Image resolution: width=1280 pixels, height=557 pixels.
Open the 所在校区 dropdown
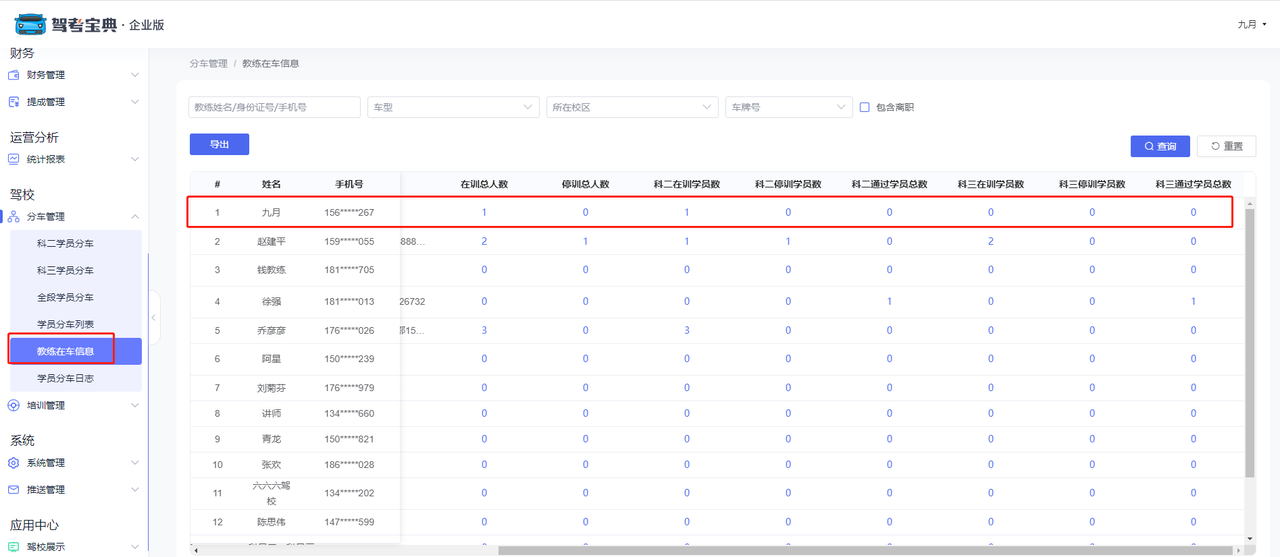pos(632,107)
